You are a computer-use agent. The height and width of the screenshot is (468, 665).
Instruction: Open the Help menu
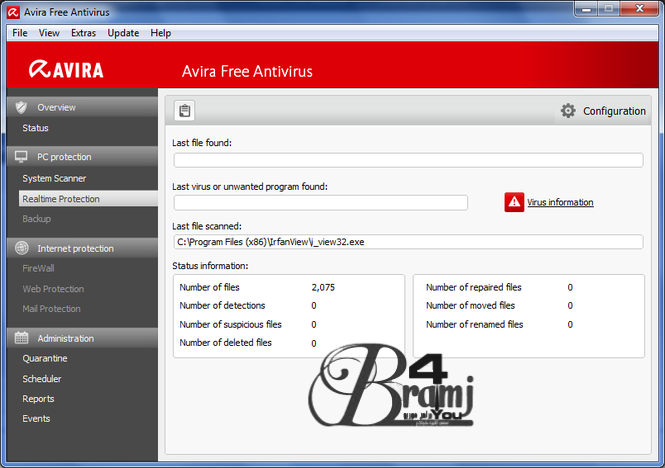click(161, 33)
